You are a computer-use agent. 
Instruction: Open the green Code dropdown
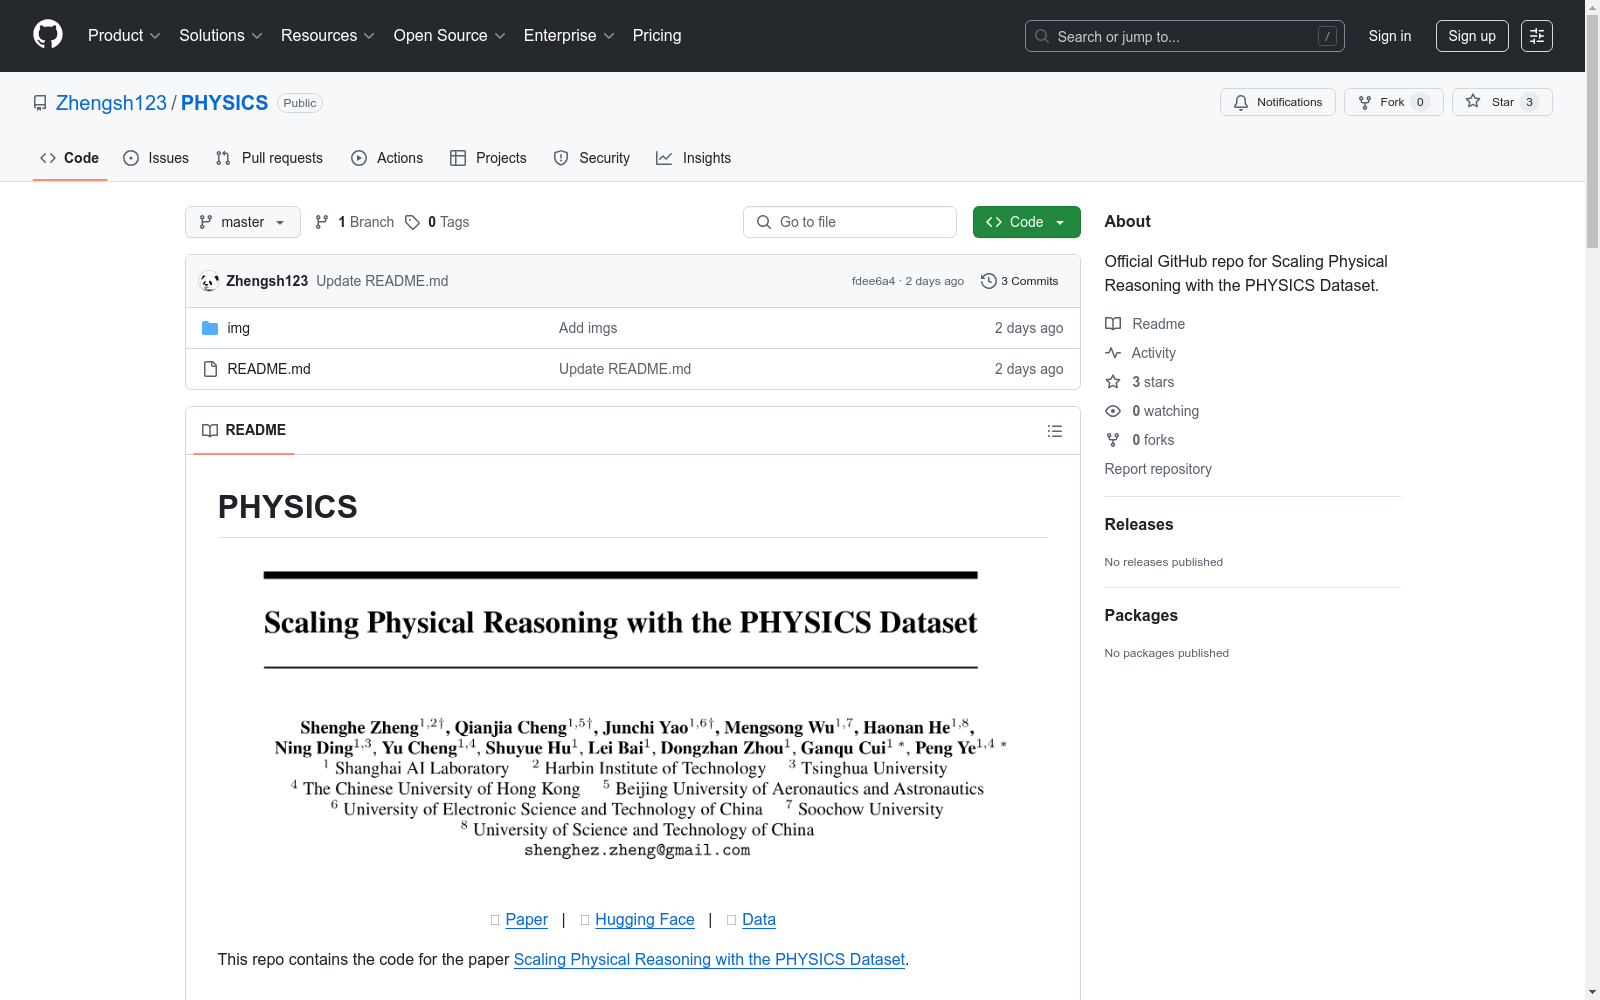click(x=1026, y=222)
